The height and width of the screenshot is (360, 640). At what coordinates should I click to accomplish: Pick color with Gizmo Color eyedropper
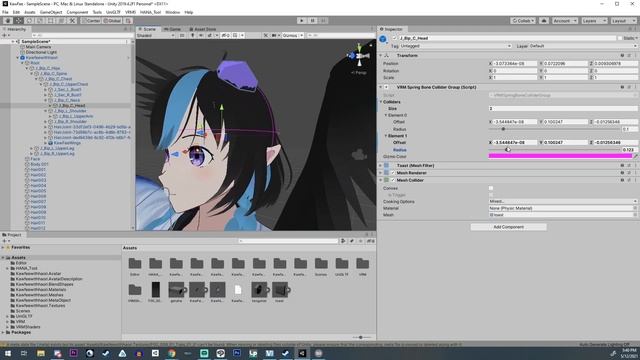pos(635,156)
